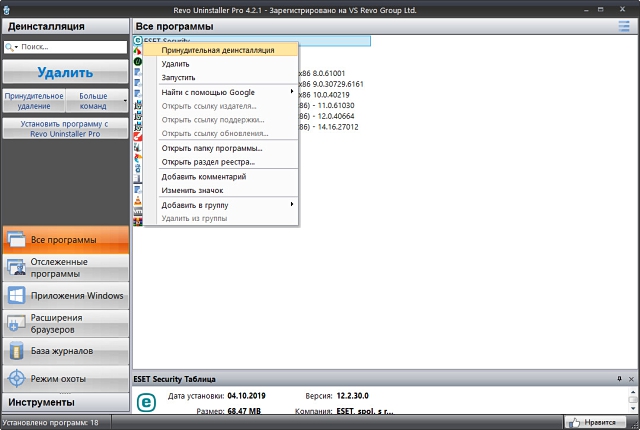The image size is (640, 430).
Task: Choose Добавить комментарий option
Action: pyautogui.click(x=221, y=177)
